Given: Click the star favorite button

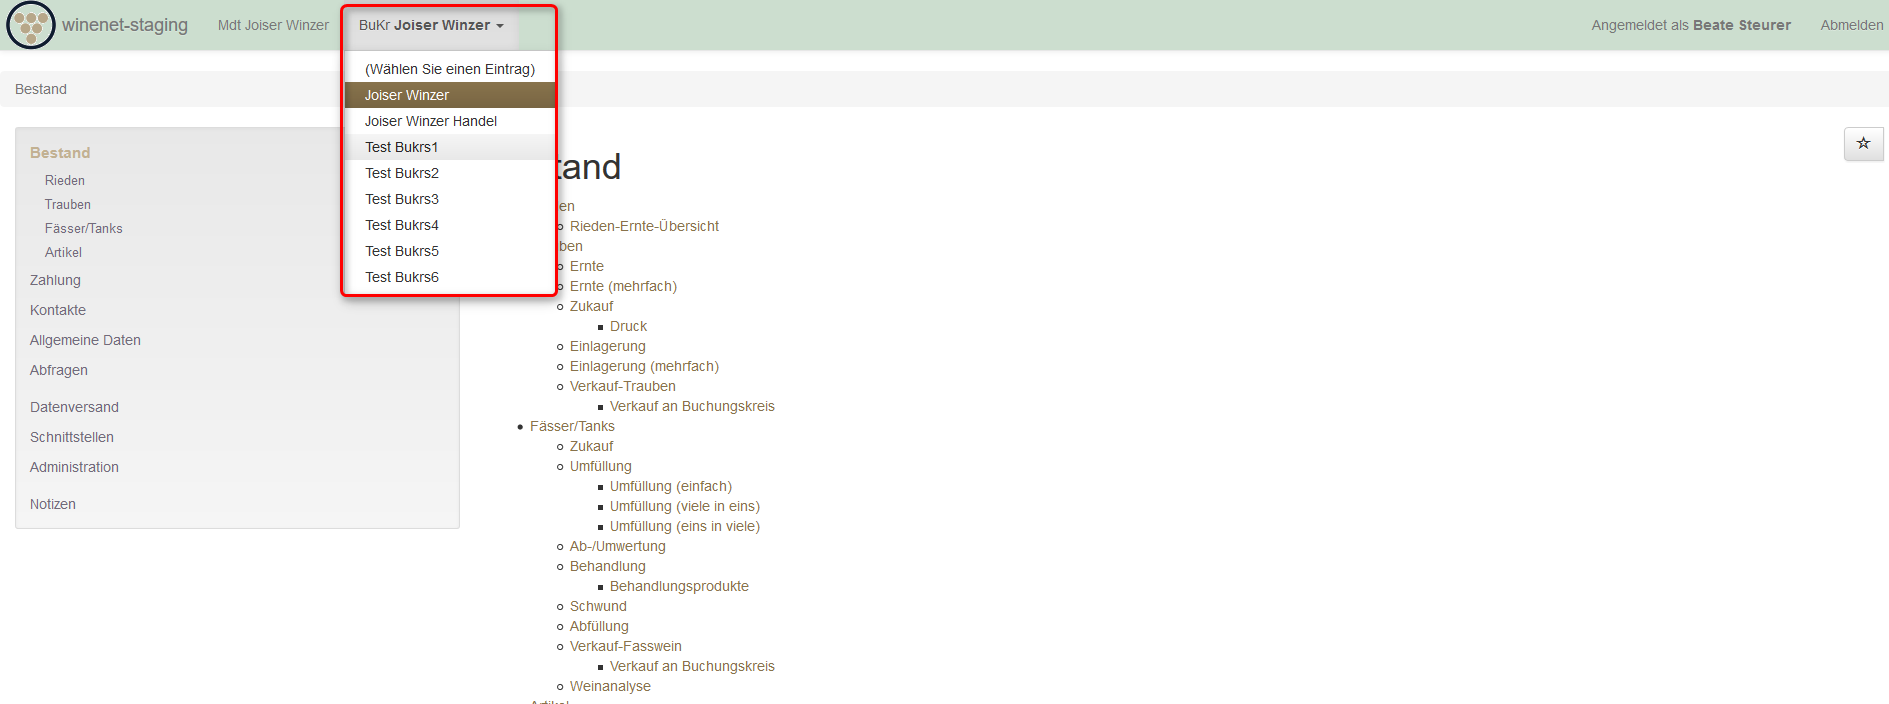Looking at the screenshot, I should click(x=1863, y=144).
